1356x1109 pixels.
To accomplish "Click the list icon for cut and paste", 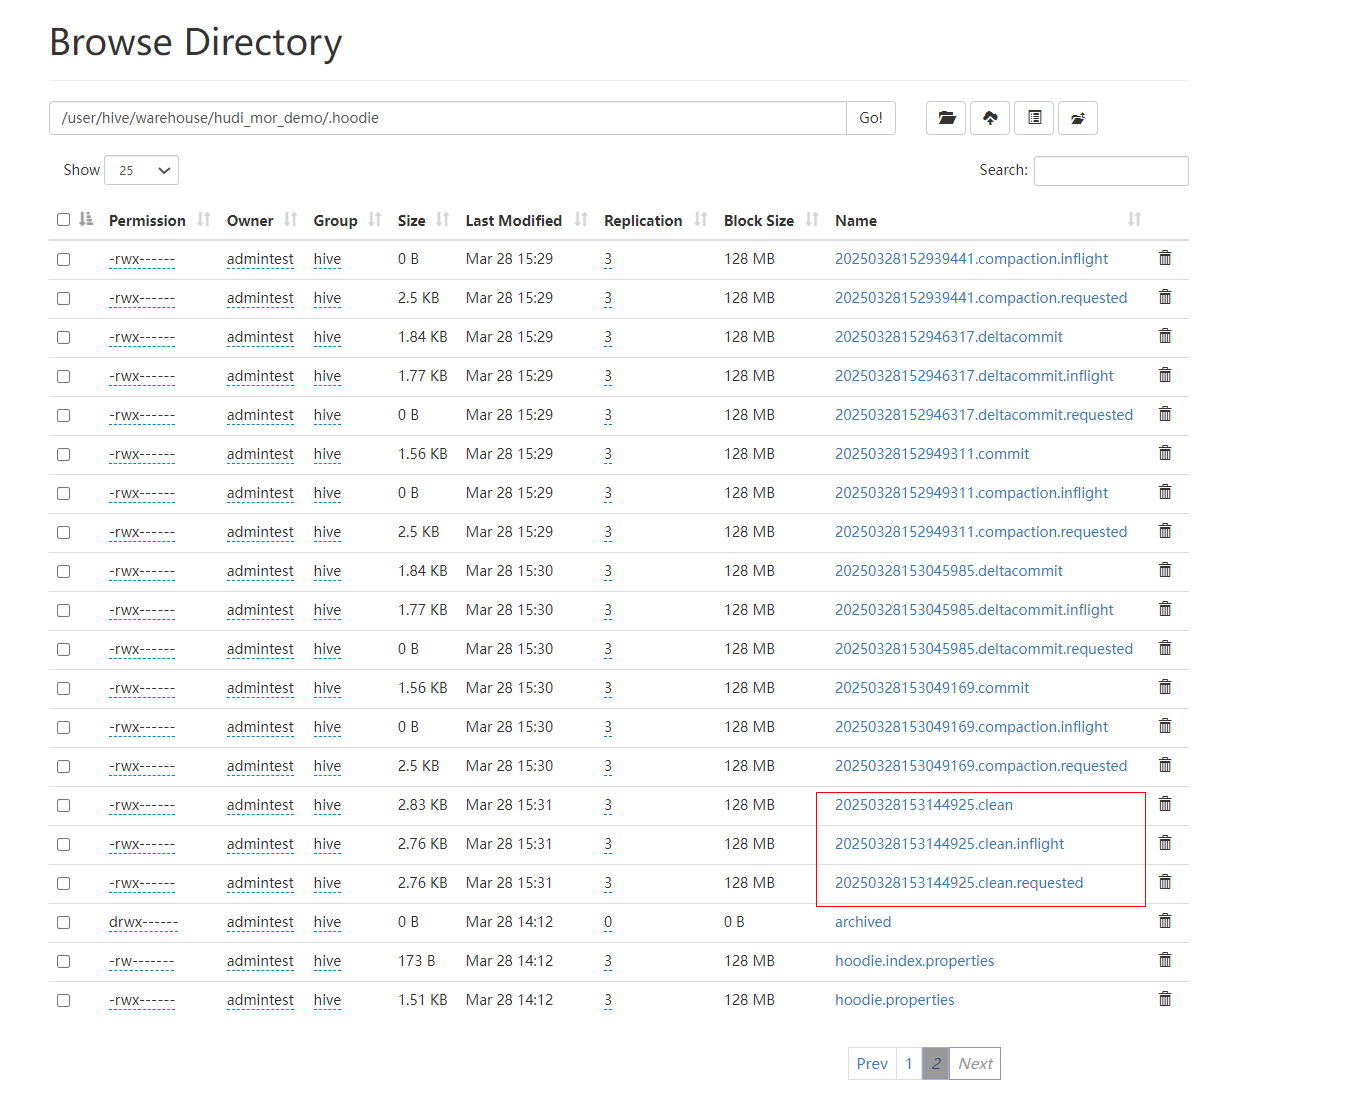I will [x=1034, y=118].
